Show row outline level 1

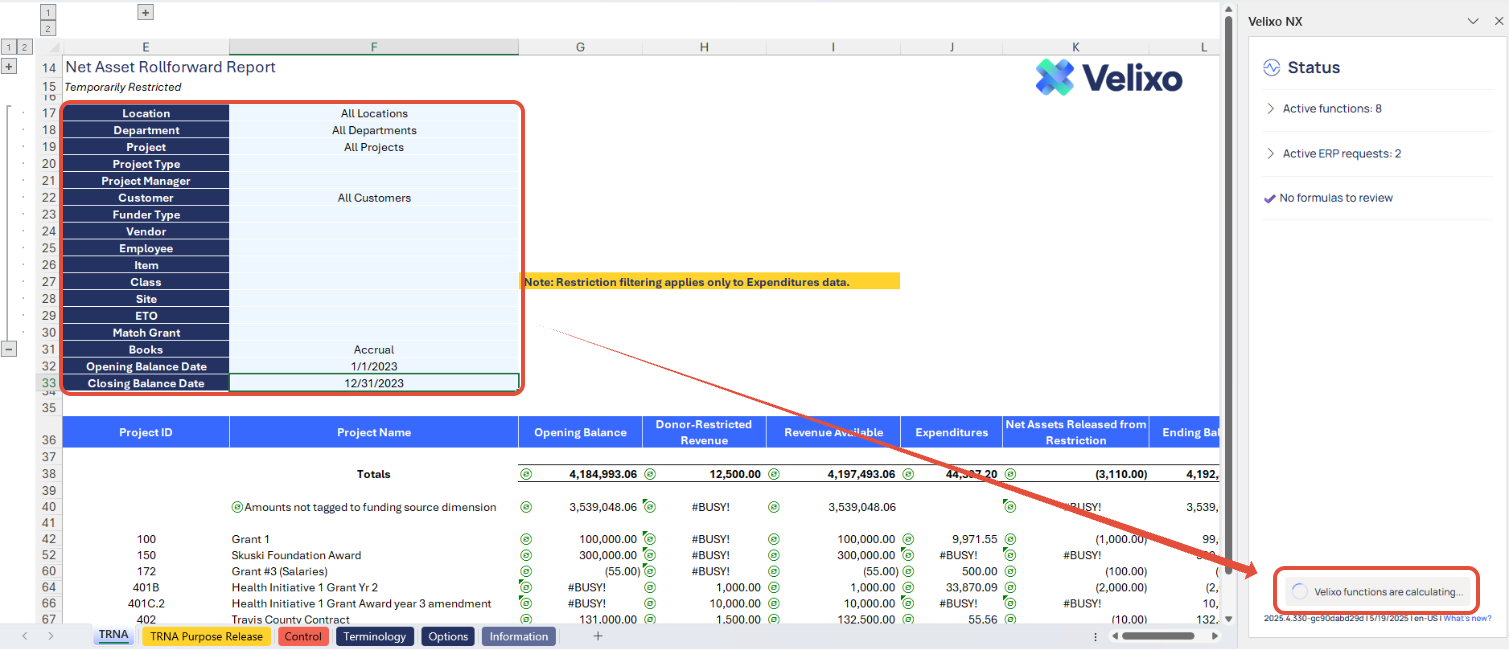pyautogui.click(x=9, y=47)
